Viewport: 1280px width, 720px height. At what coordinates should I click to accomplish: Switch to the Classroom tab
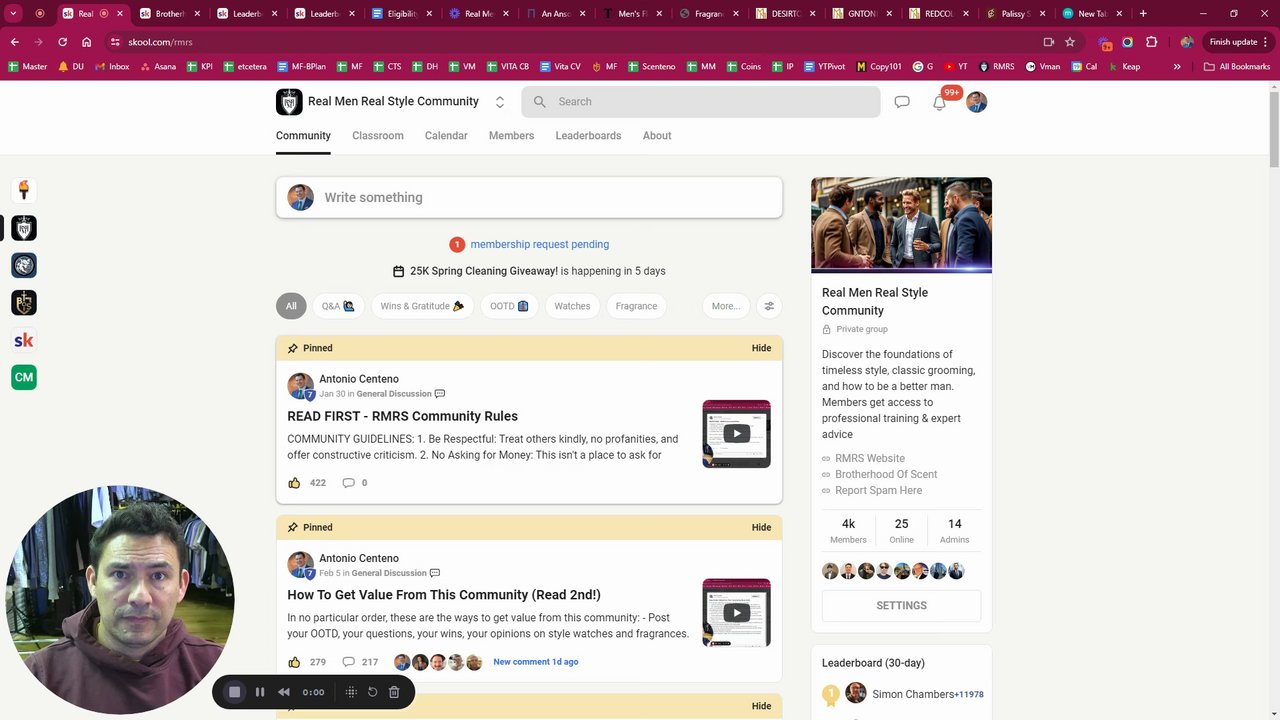[x=378, y=136]
